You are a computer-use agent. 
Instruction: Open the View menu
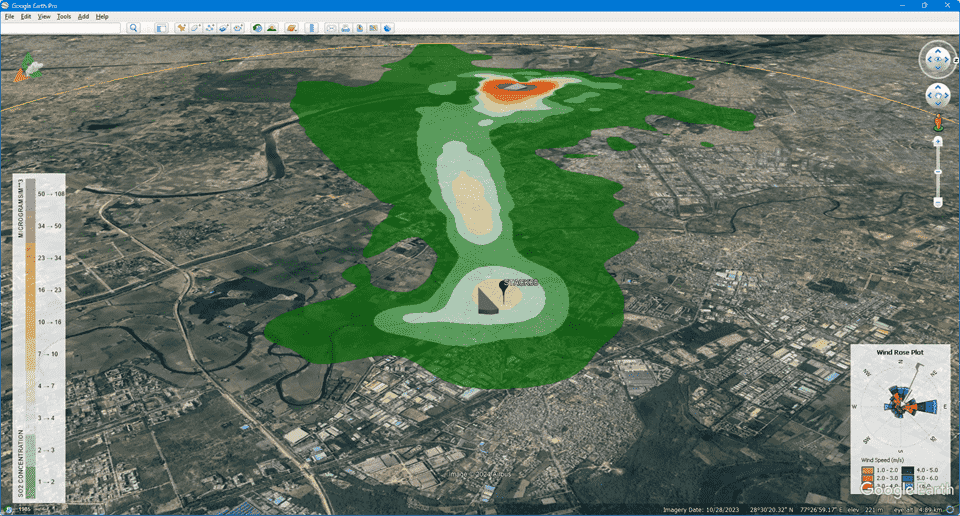[x=44, y=17]
